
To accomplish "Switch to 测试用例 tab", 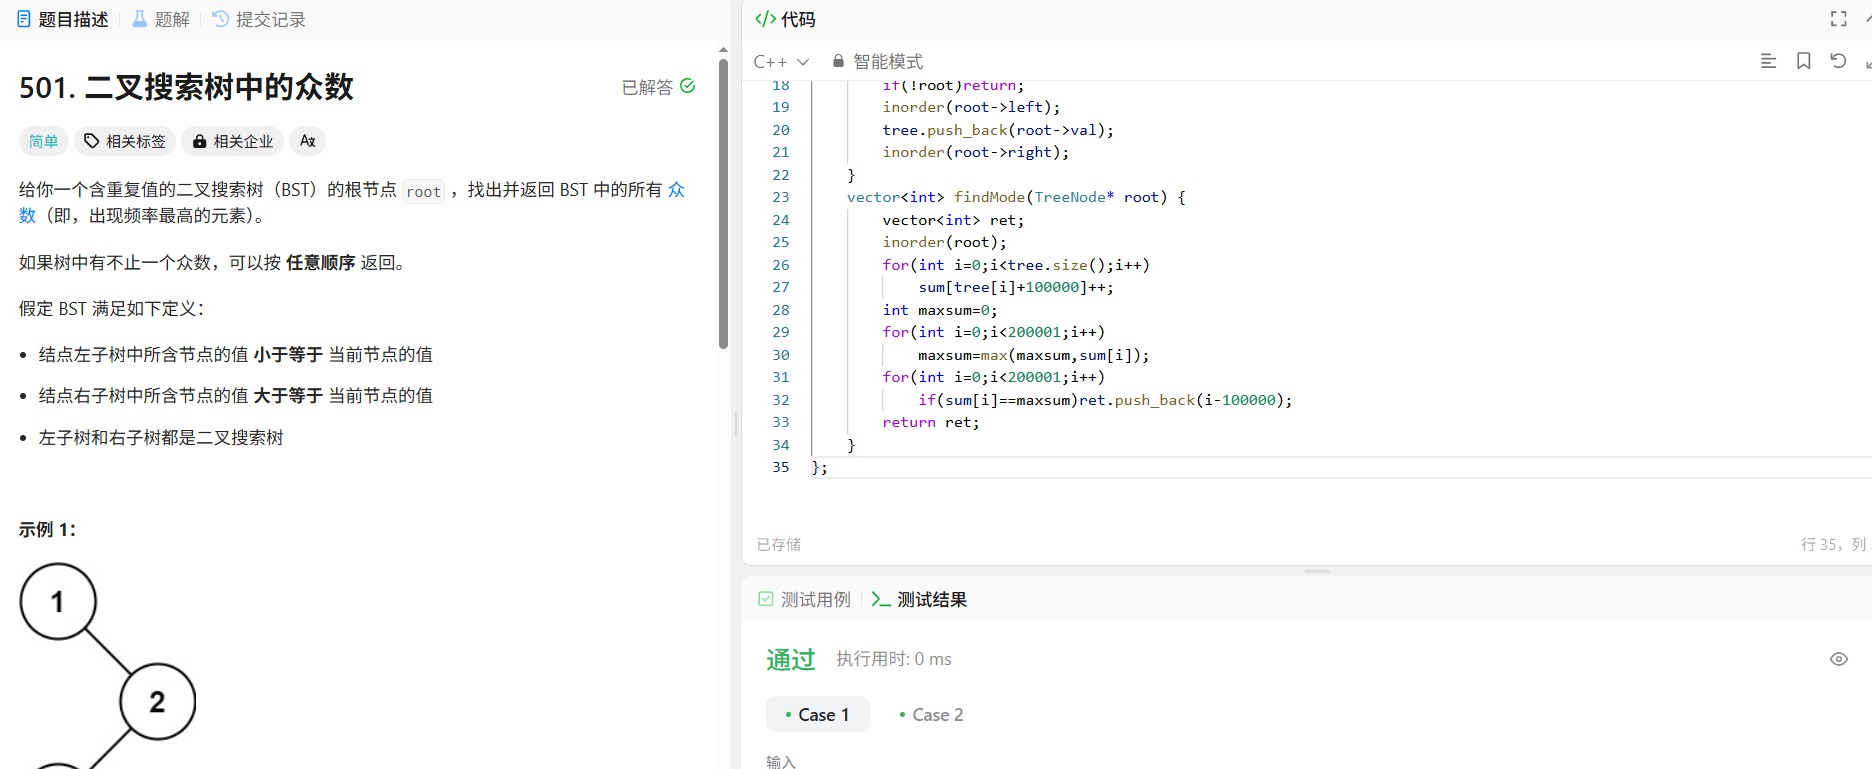I will 805,599.
